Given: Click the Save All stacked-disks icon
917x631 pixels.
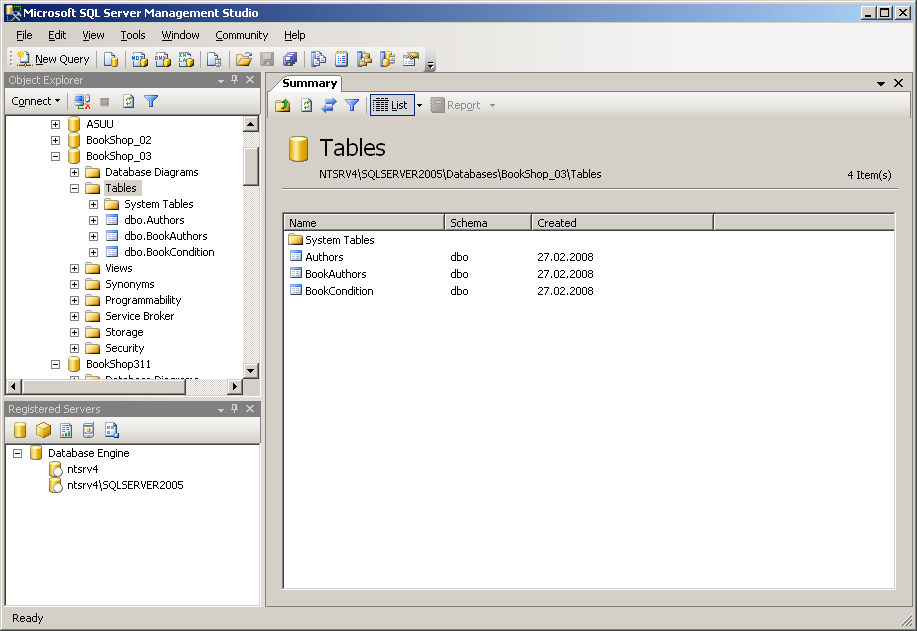Looking at the screenshot, I should pyautogui.click(x=290, y=59).
